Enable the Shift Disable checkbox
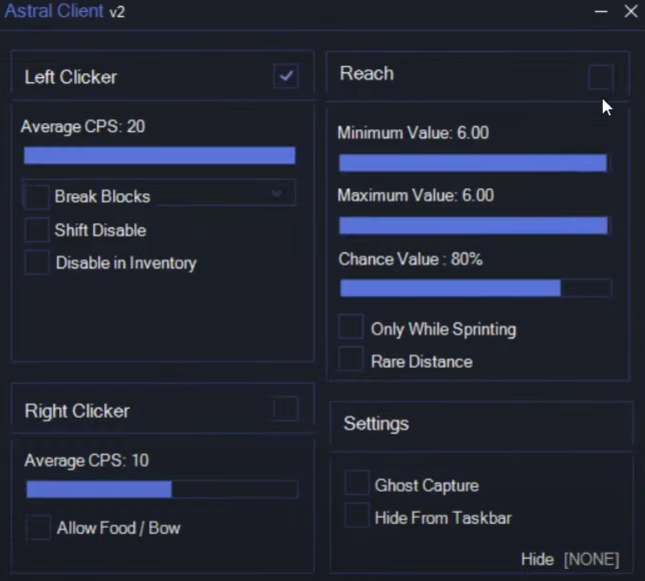This screenshot has height=581, width=645. point(38,230)
